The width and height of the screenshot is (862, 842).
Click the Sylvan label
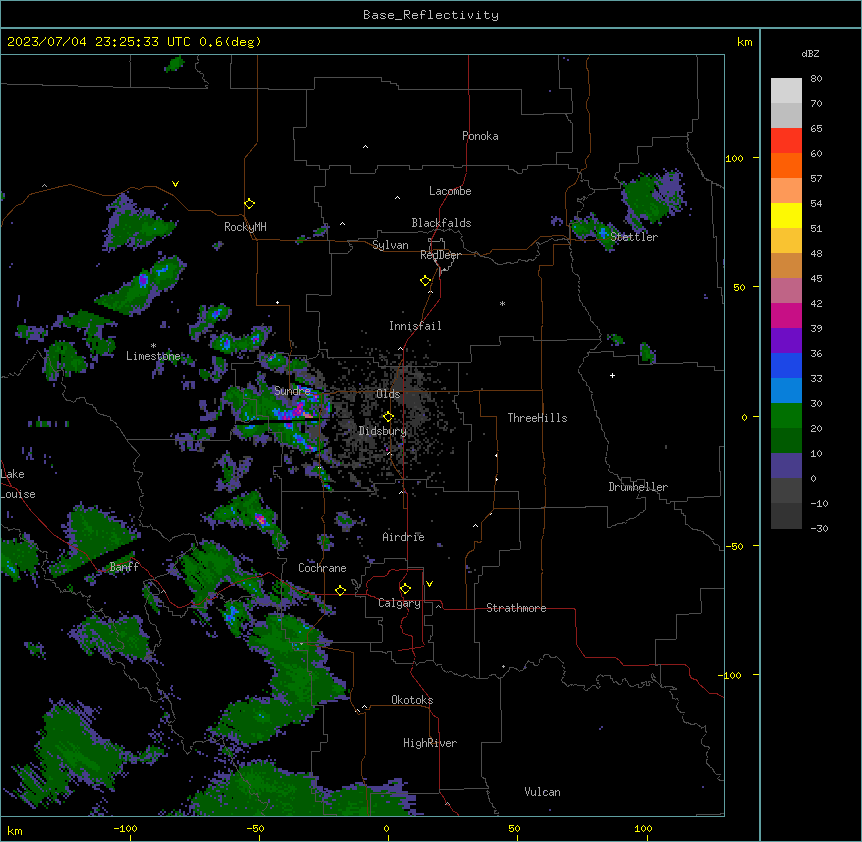click(390, 245)
